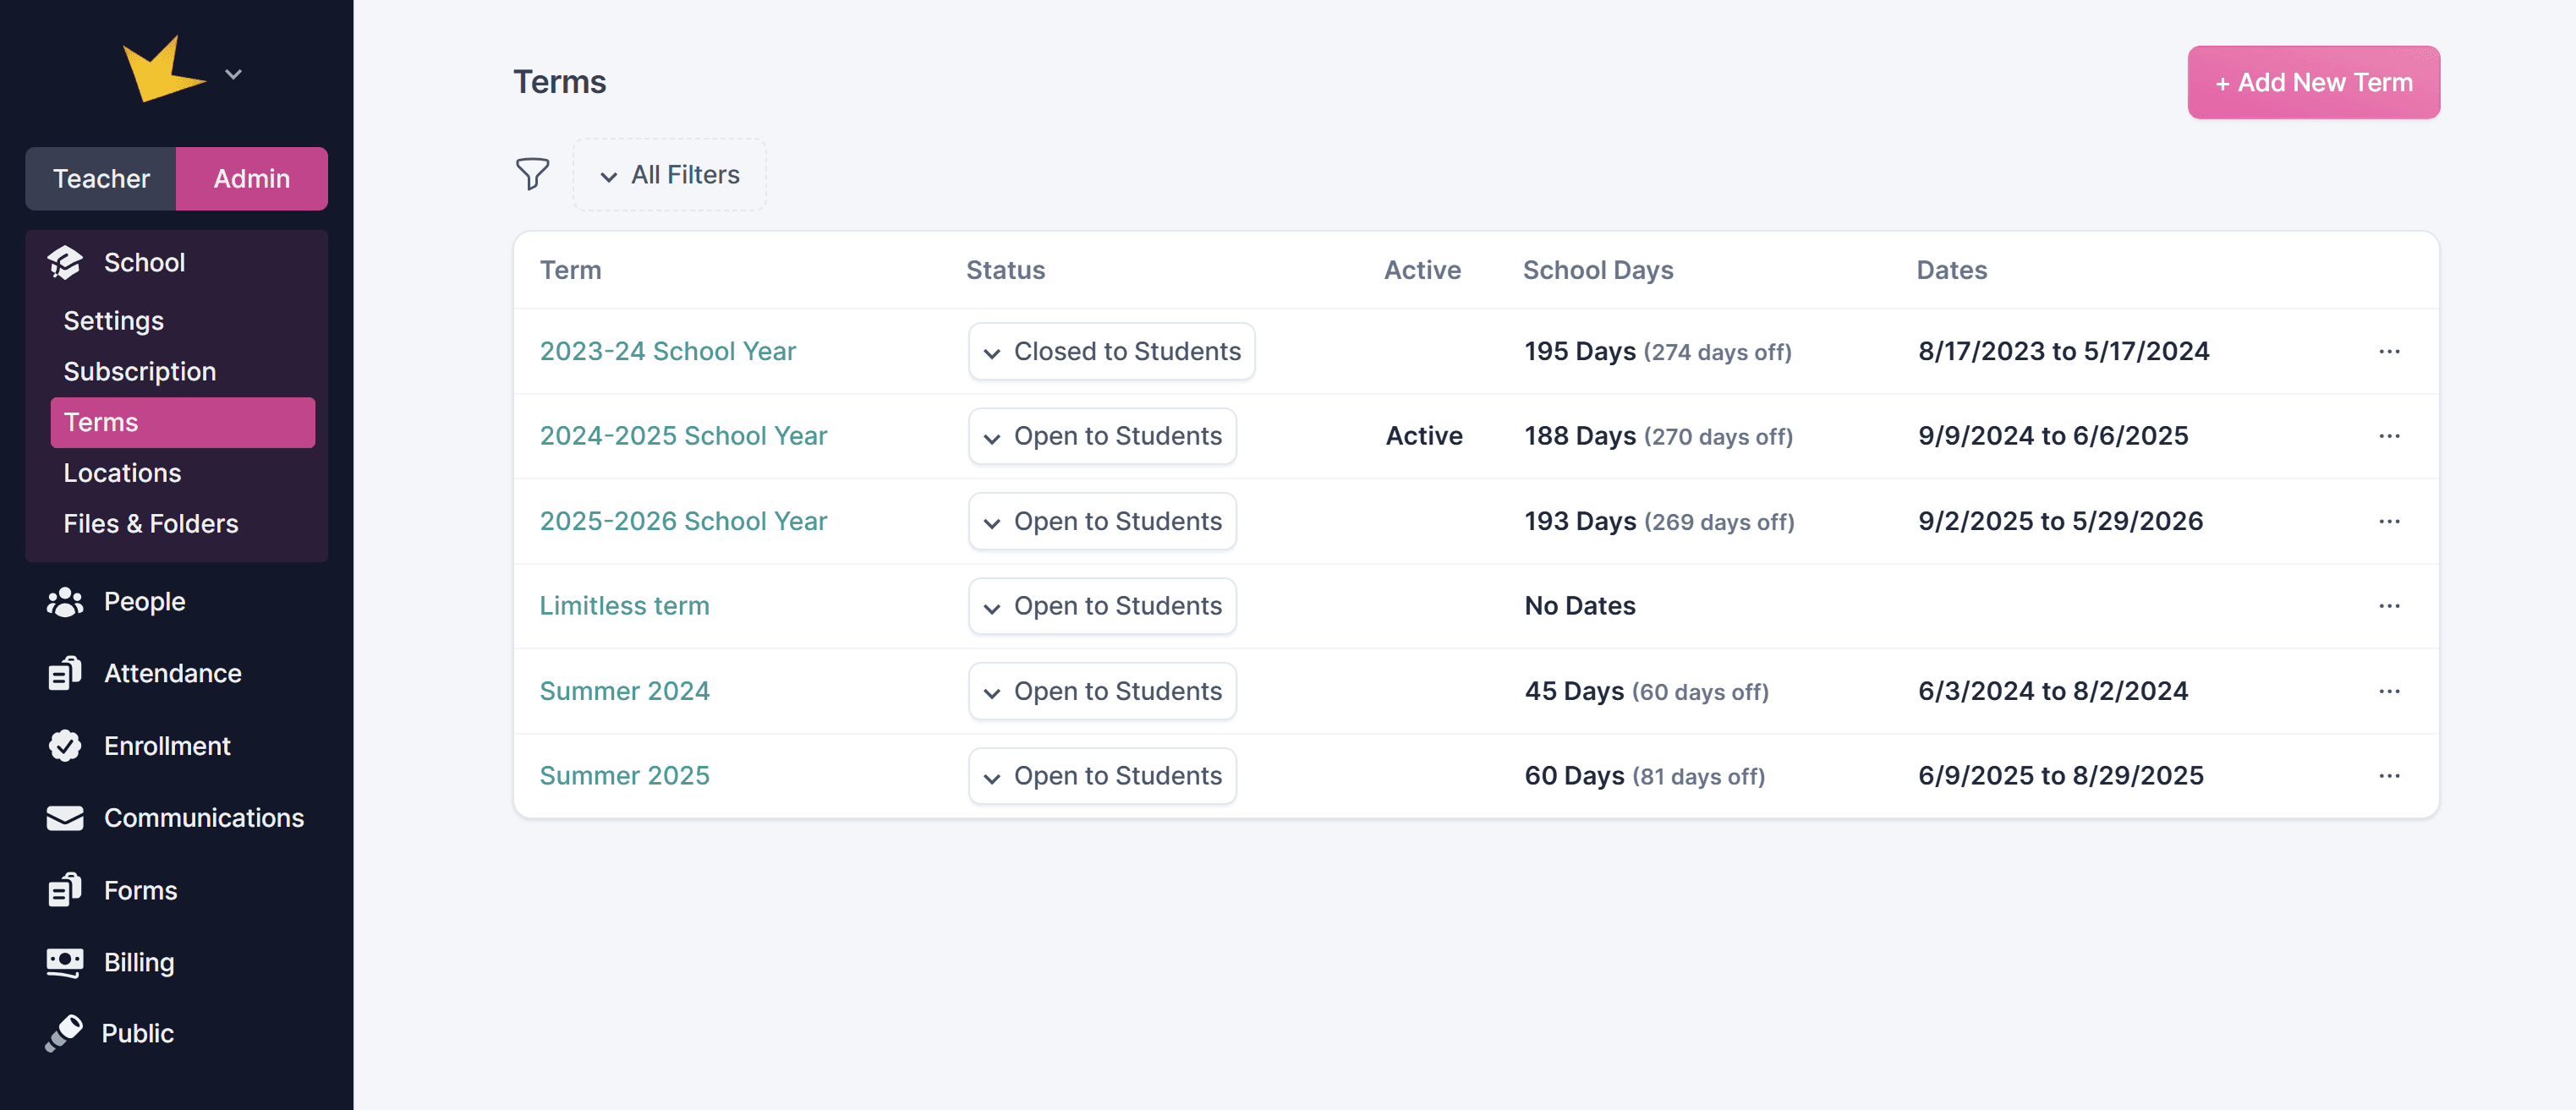The image size is (2576, 1110).
Task: Click the Add New Term button
Action: (x=2313, y=82)
